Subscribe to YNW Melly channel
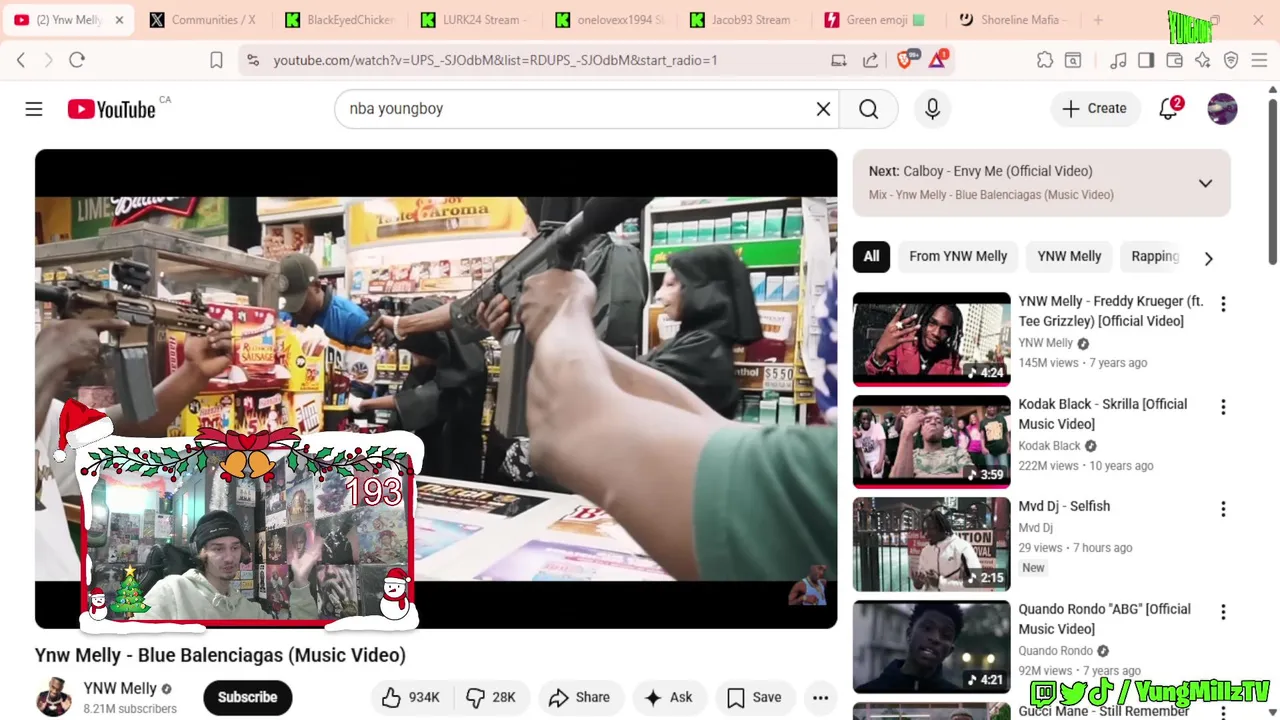The image size is (1280, 720). (247, 697)
